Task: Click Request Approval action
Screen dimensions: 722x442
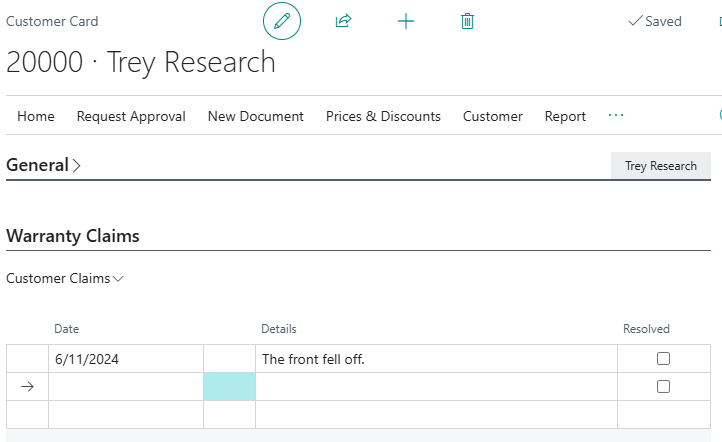Action: pyautogui.click(x=131, y=116)
